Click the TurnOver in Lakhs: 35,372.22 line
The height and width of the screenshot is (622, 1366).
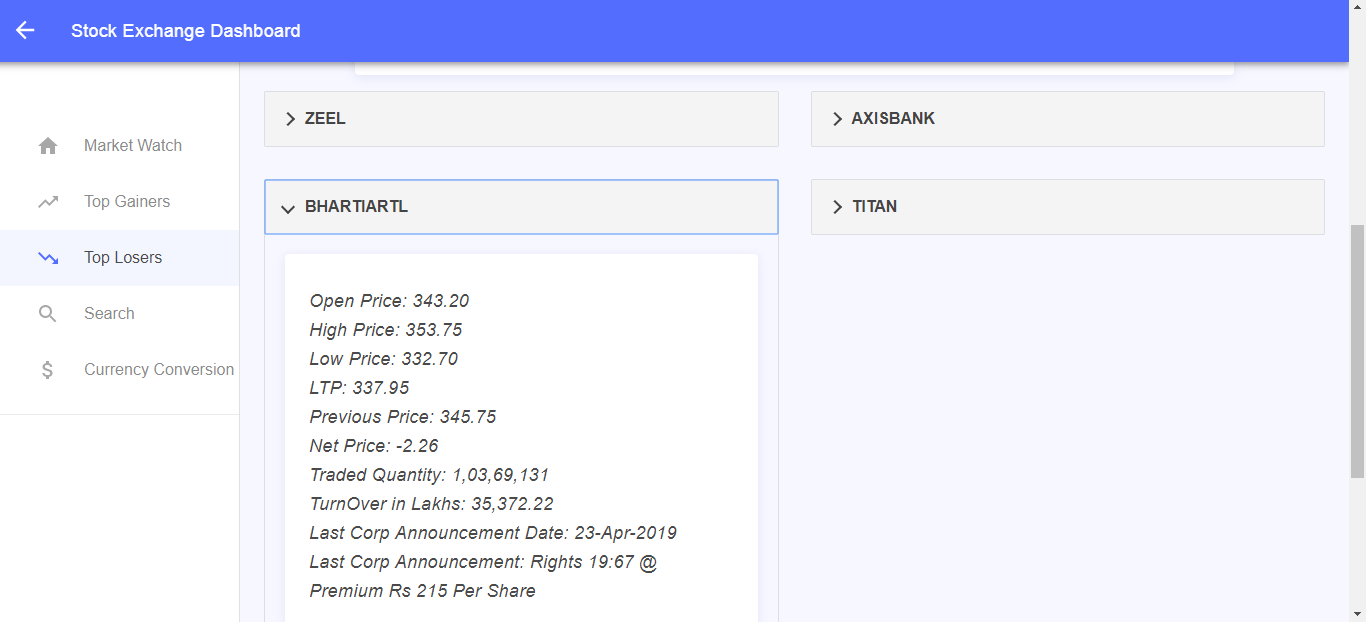pyautogui.click(x=431, y=504)
